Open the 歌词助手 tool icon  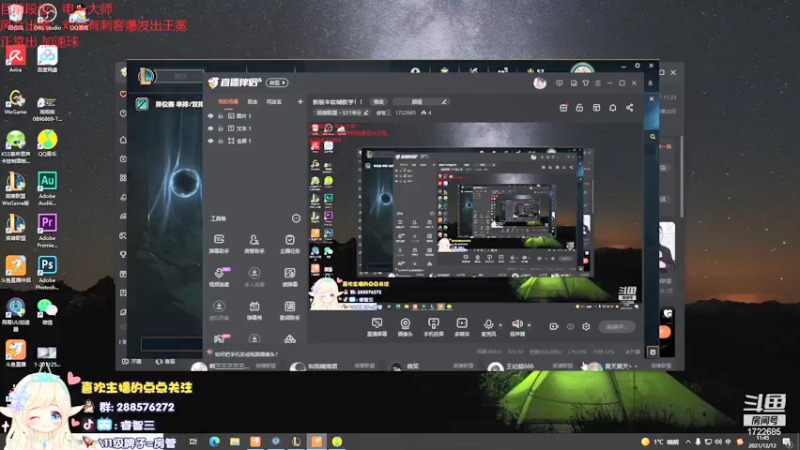pos(289,310)
